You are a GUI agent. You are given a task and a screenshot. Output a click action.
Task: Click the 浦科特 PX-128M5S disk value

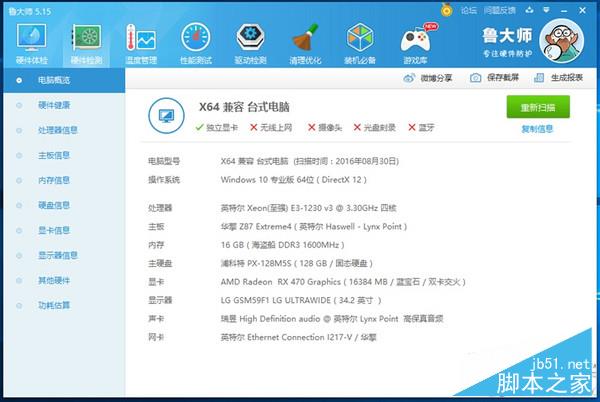[x=297, y=263]
